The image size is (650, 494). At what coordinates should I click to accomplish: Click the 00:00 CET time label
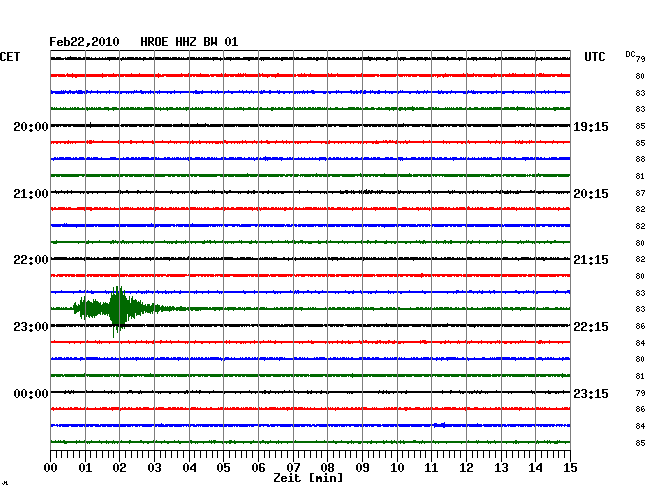click(31, 393)
